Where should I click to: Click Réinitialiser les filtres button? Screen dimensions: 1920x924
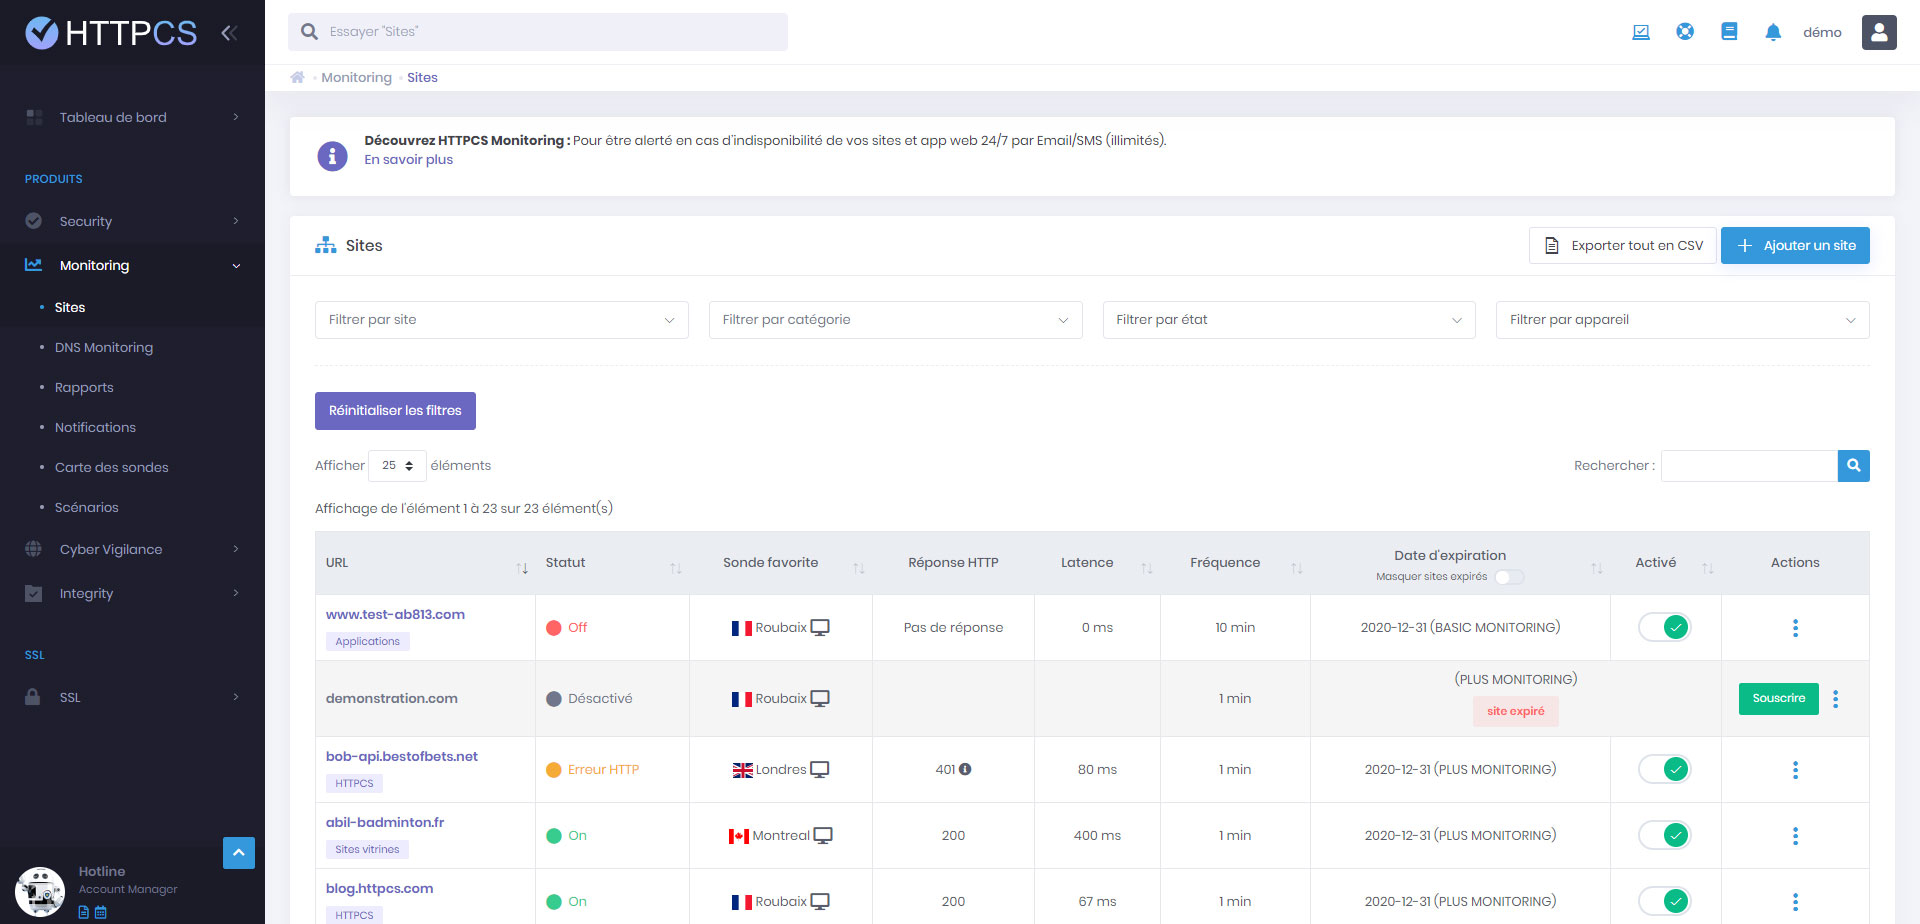395,411
